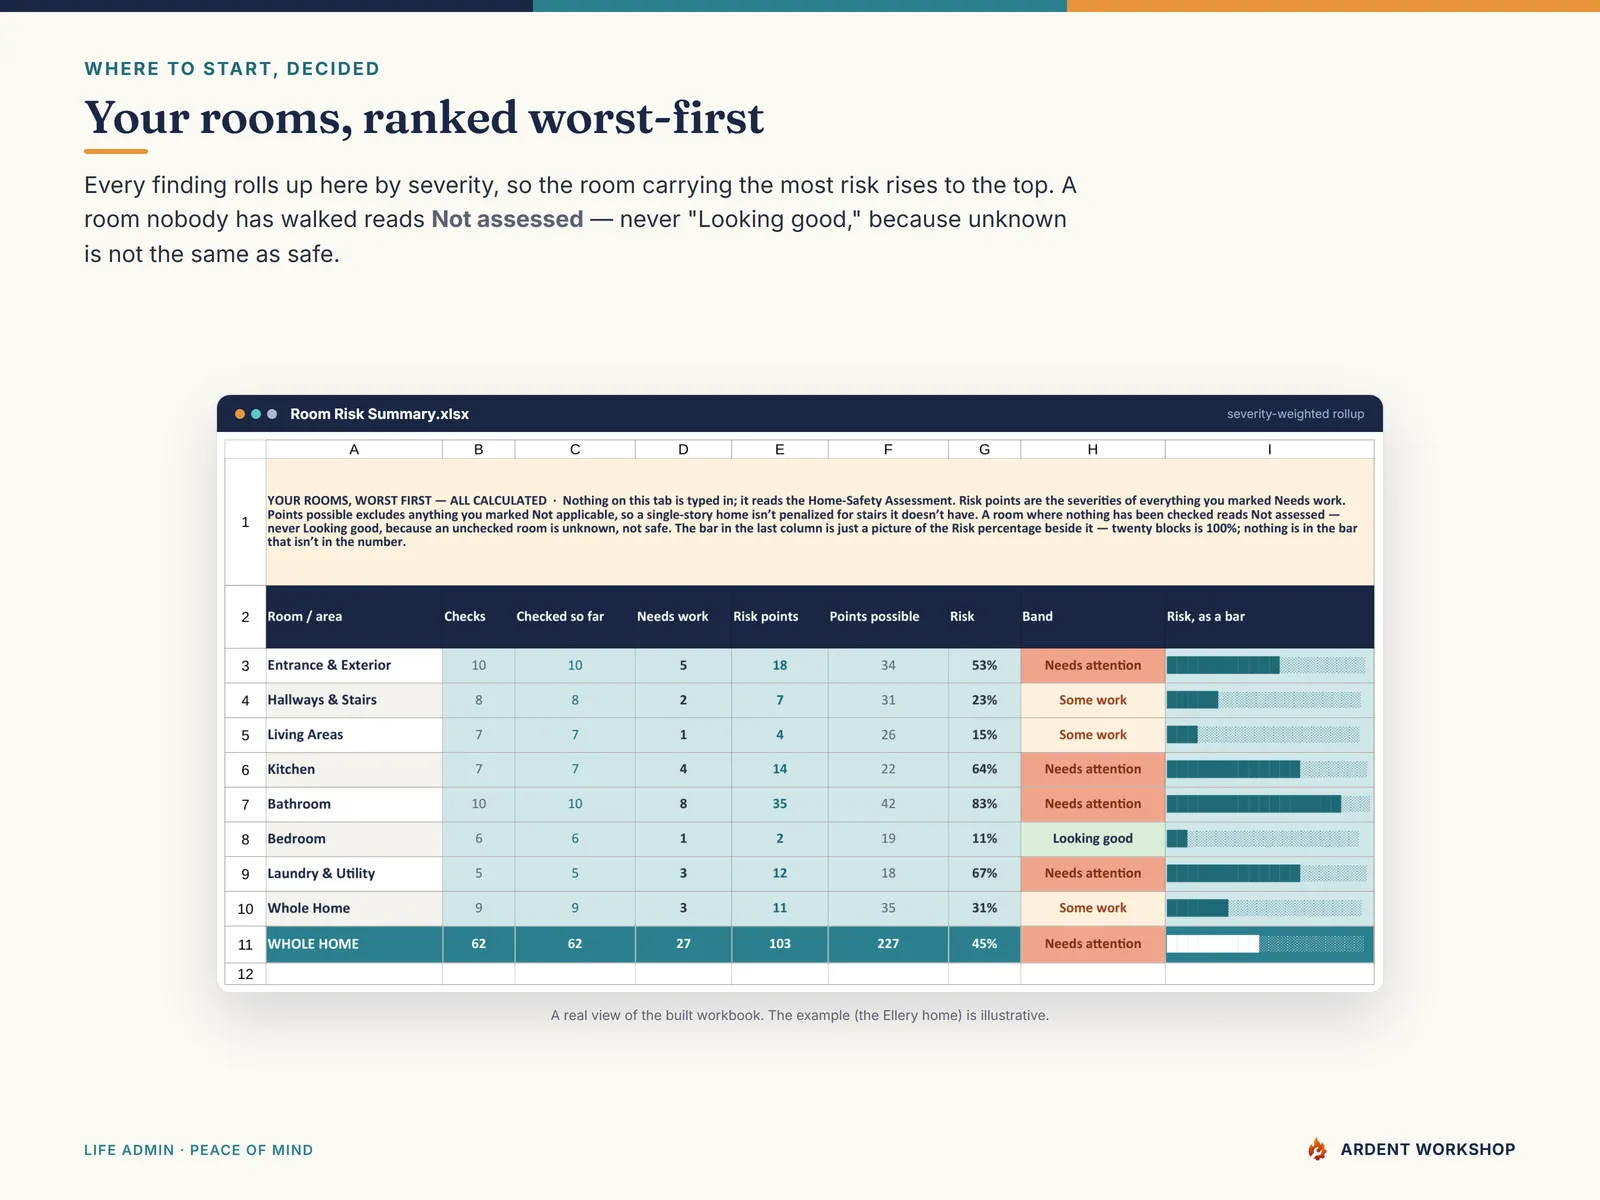This screenshot has width=1600, height=1200.
Task: Click the Entrance & Exterior risk value 53%
Action: [985, 665]
